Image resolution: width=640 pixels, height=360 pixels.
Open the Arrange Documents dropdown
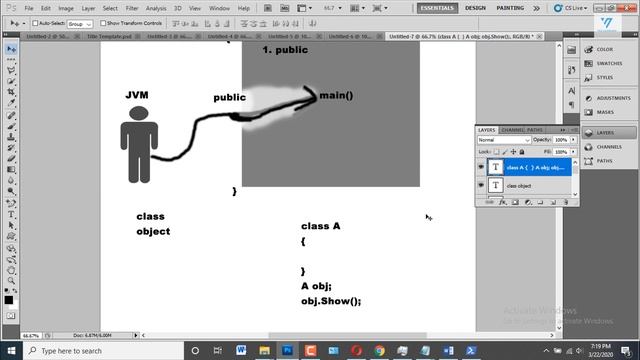357,8
